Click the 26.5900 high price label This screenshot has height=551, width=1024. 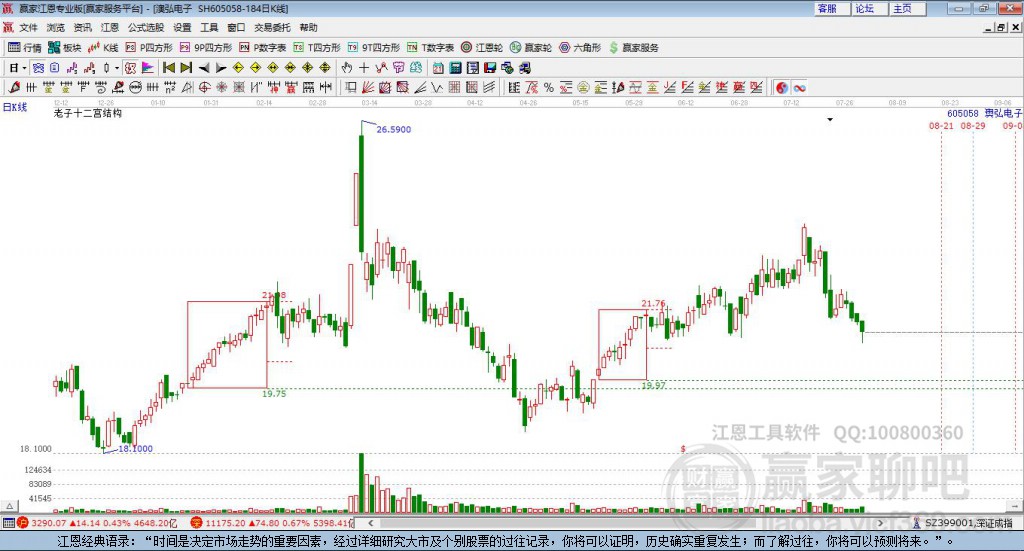coord(394,129)
